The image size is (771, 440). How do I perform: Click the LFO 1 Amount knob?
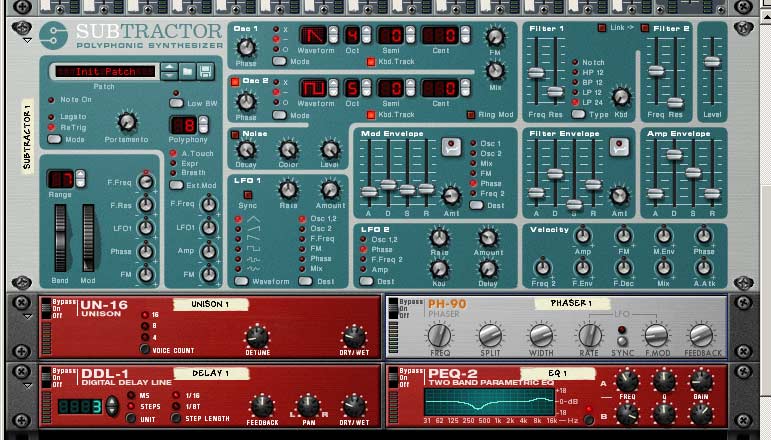(x=330, y=190)
